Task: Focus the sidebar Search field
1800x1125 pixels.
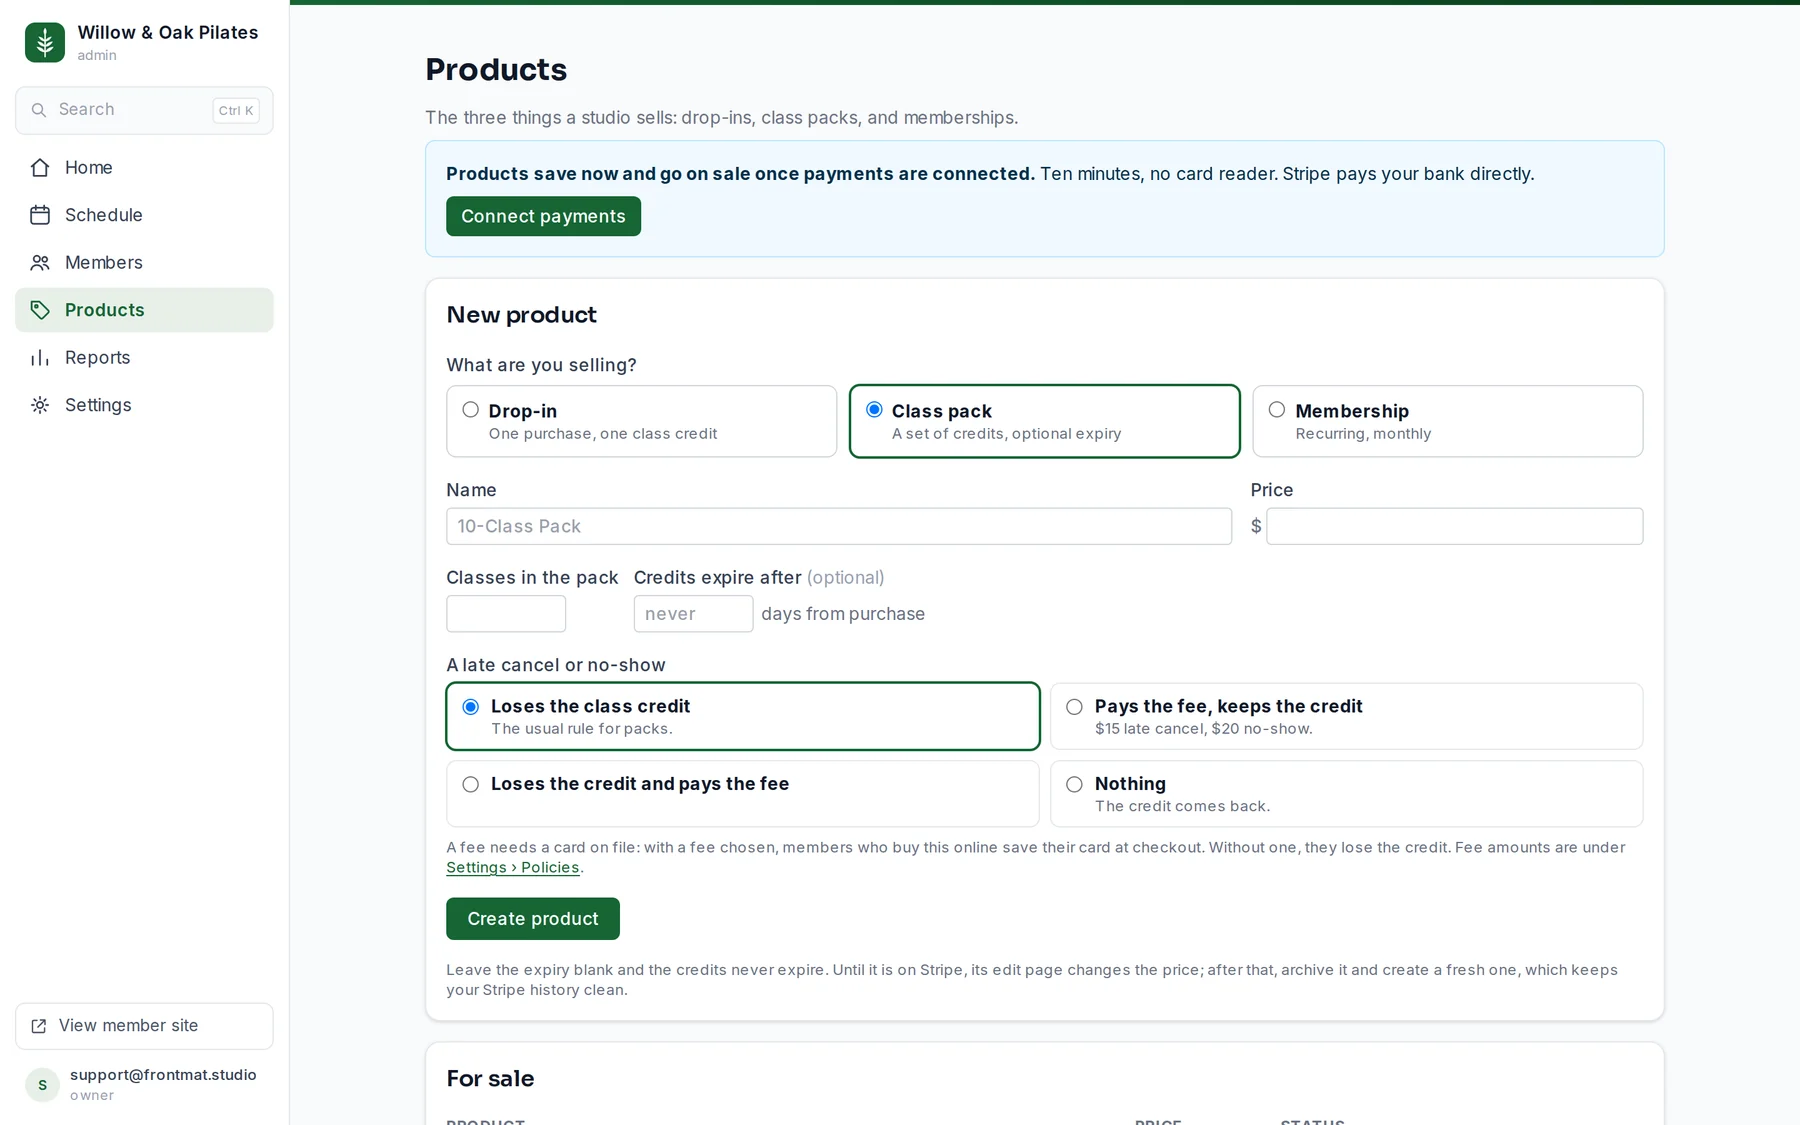Action: [x=144, y=110]
